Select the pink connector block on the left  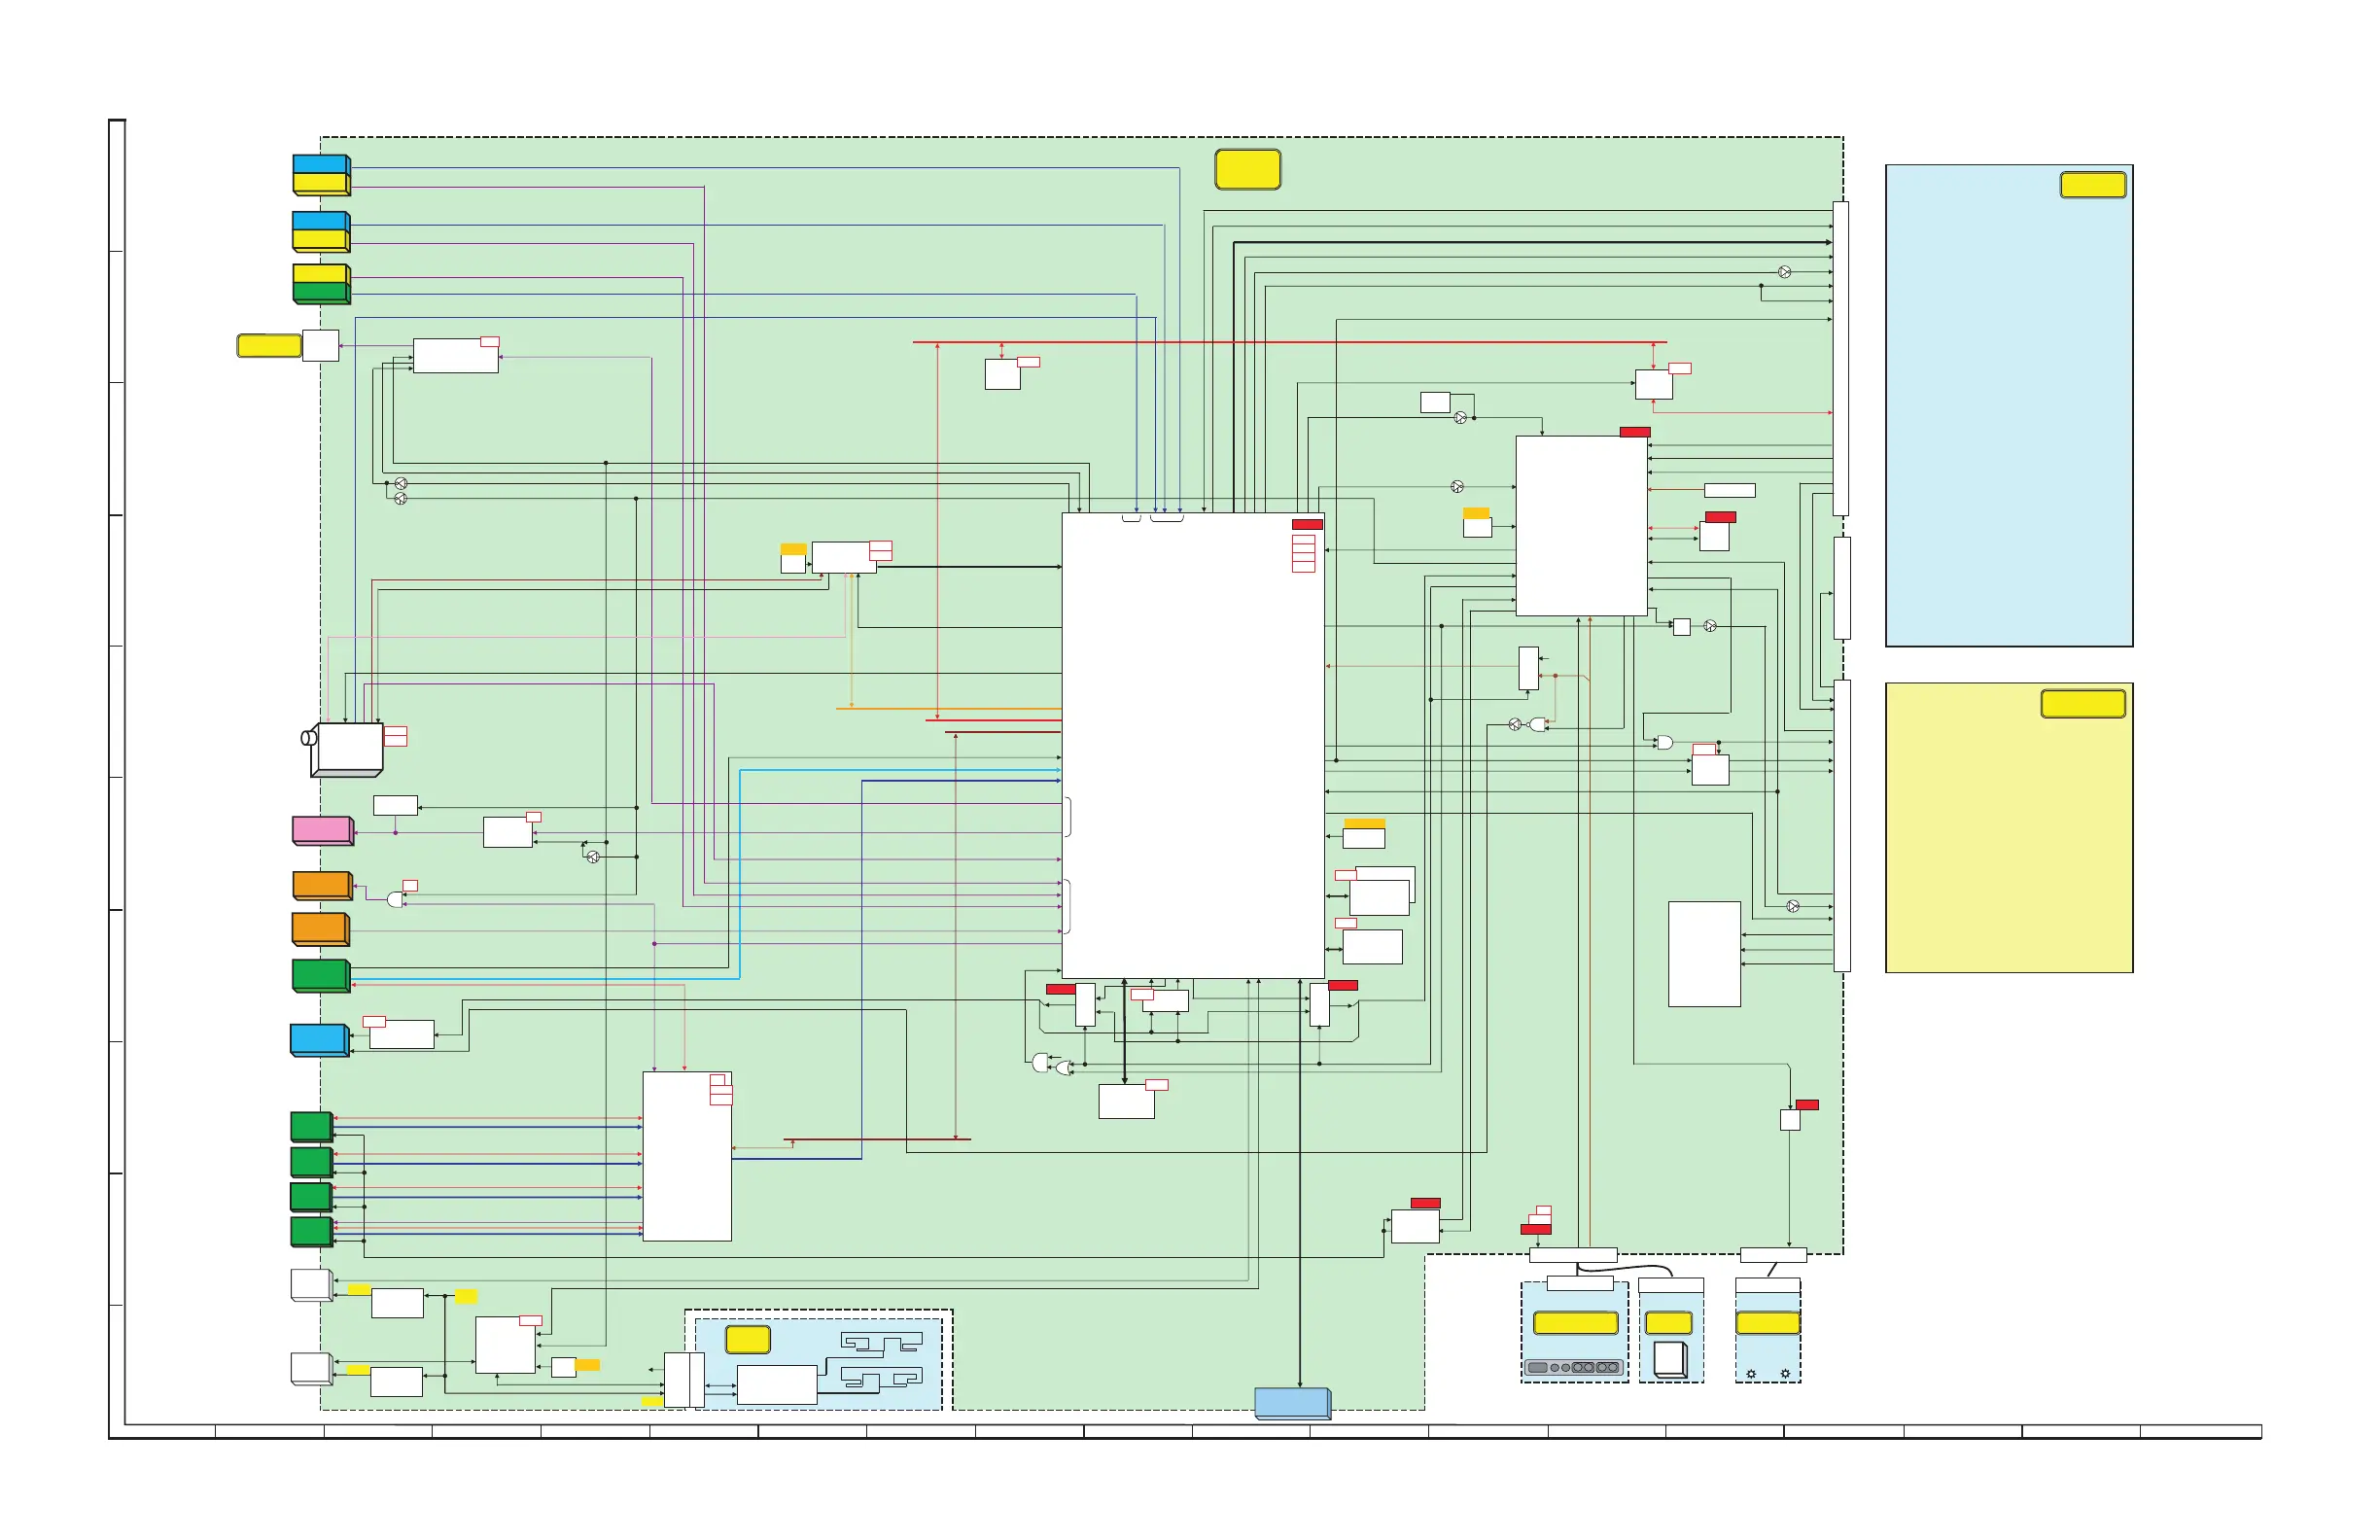(x=322, y=831)
